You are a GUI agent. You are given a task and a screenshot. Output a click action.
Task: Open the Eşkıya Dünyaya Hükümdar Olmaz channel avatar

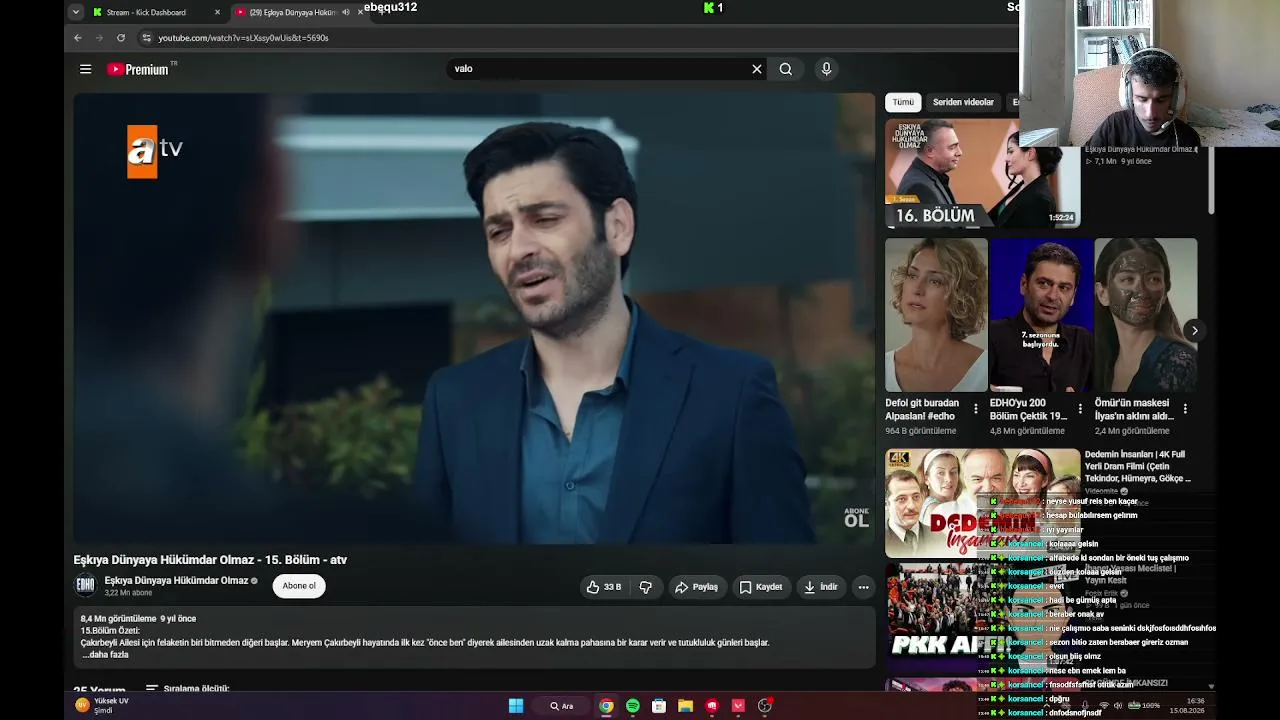click(85, 586)
